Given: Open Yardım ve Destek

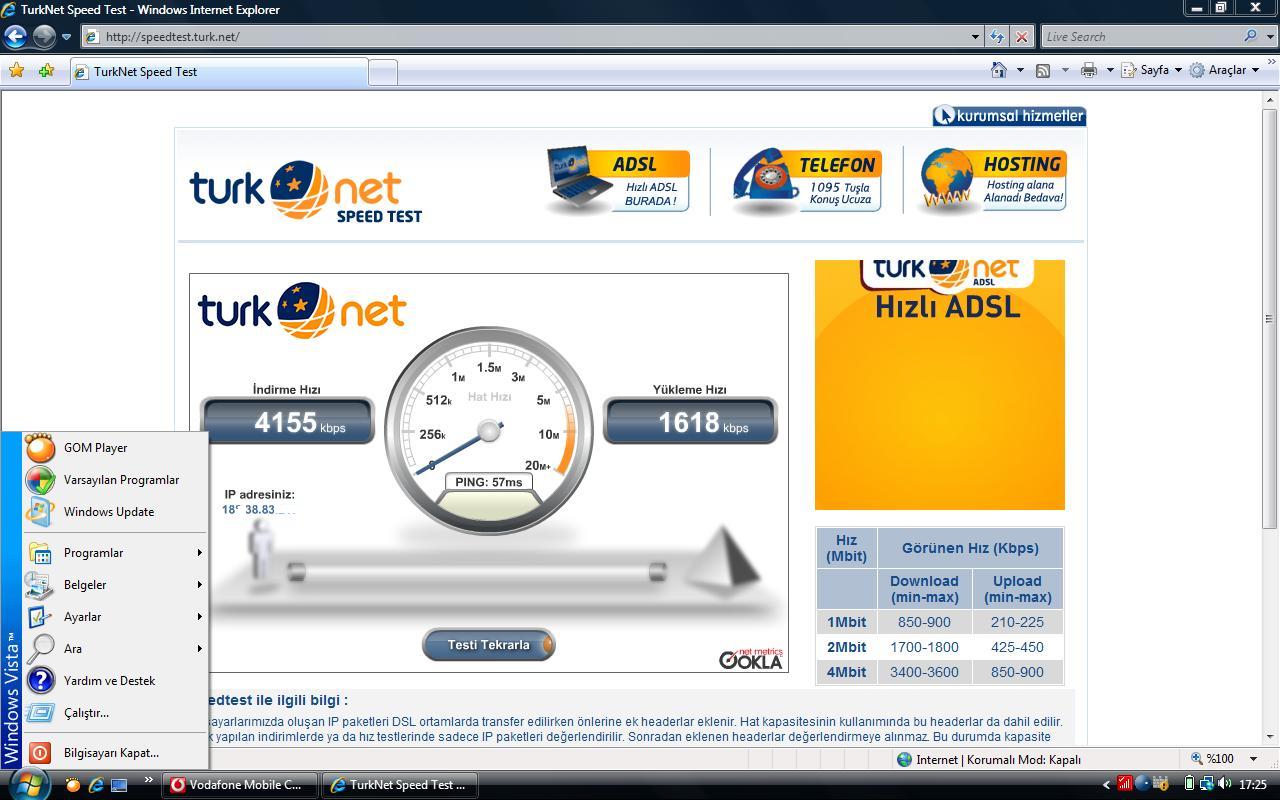Looking at the screenshot, I should click(116, 681).
